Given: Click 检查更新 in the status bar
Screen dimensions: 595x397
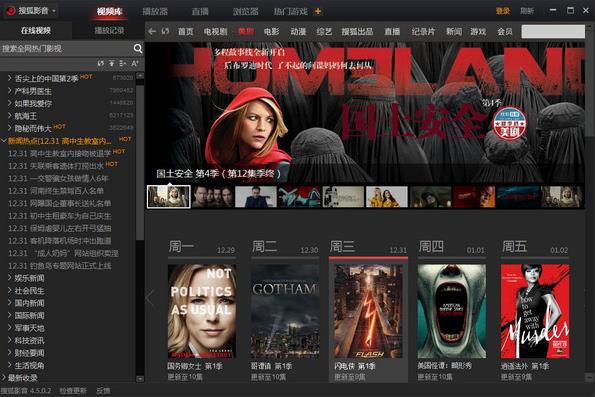Looking at the screenshot, I should [x=73, y=391].
